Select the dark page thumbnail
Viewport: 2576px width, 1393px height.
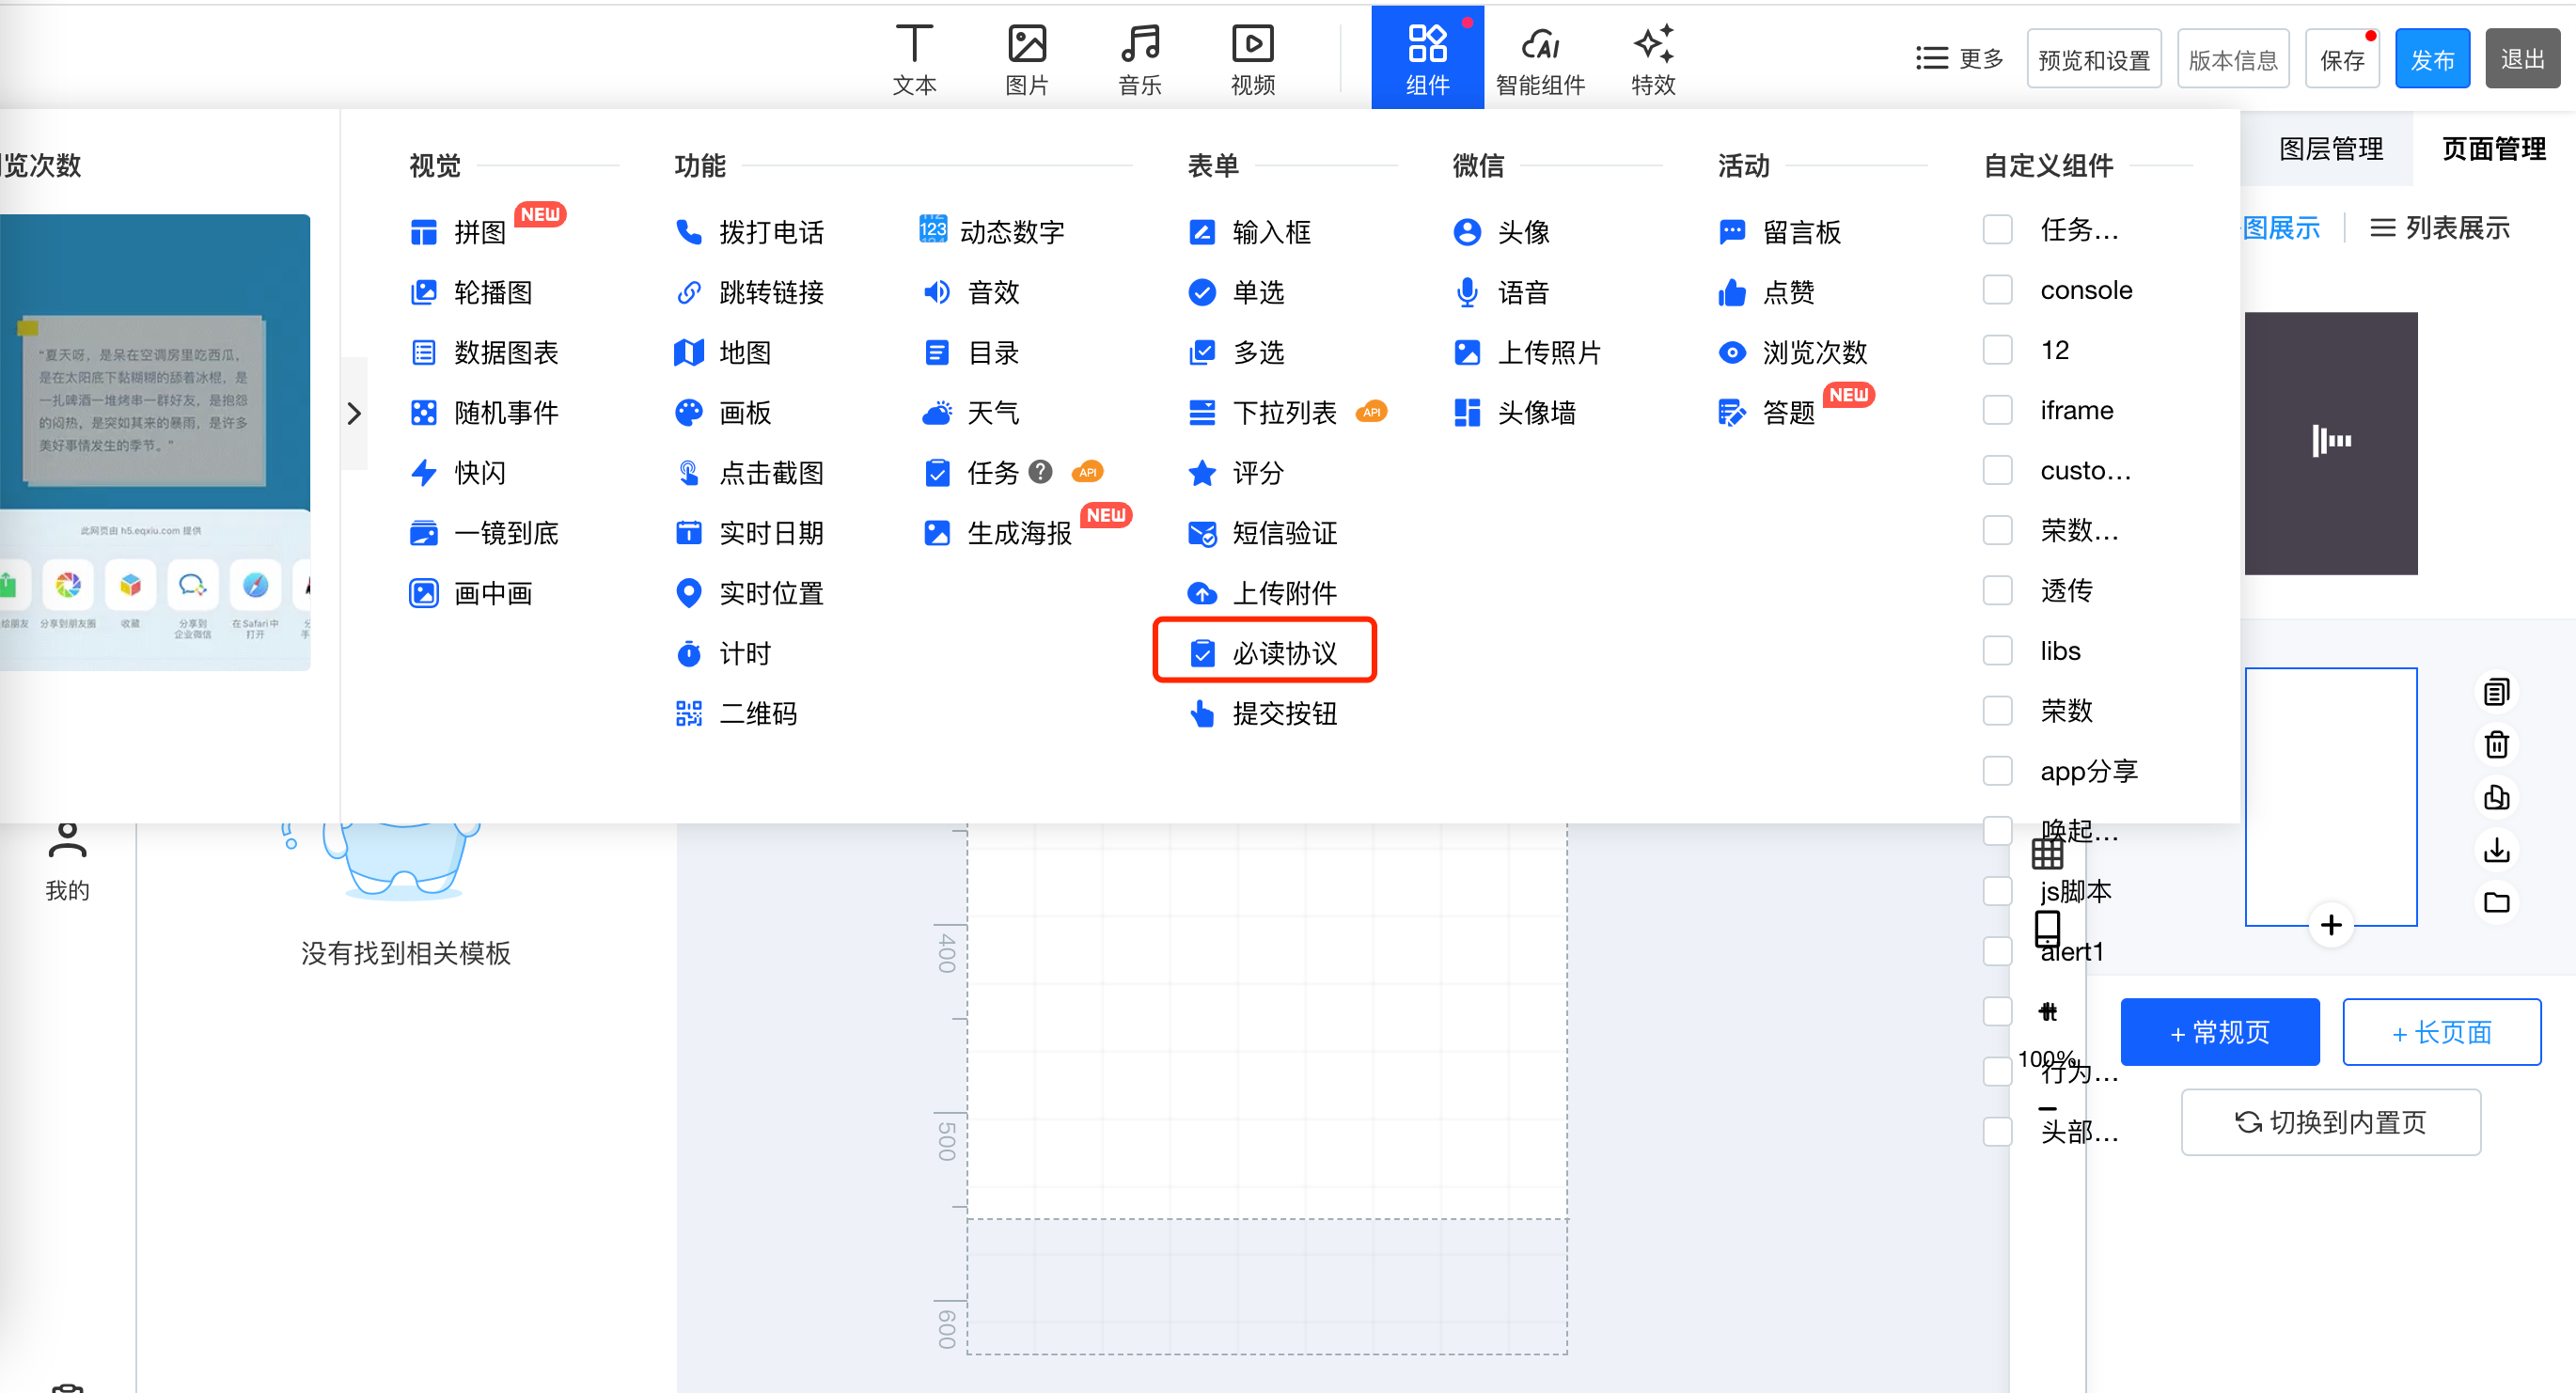(x=2330, y=443)
